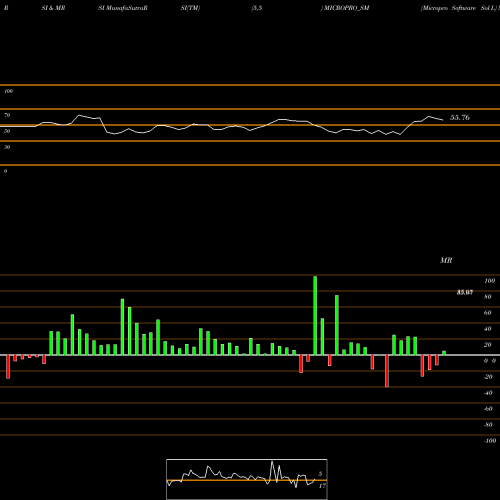Viewport: 500px width, 500px height.
Task: Click the -20 label on MR axis
Action: coord(488,377)
